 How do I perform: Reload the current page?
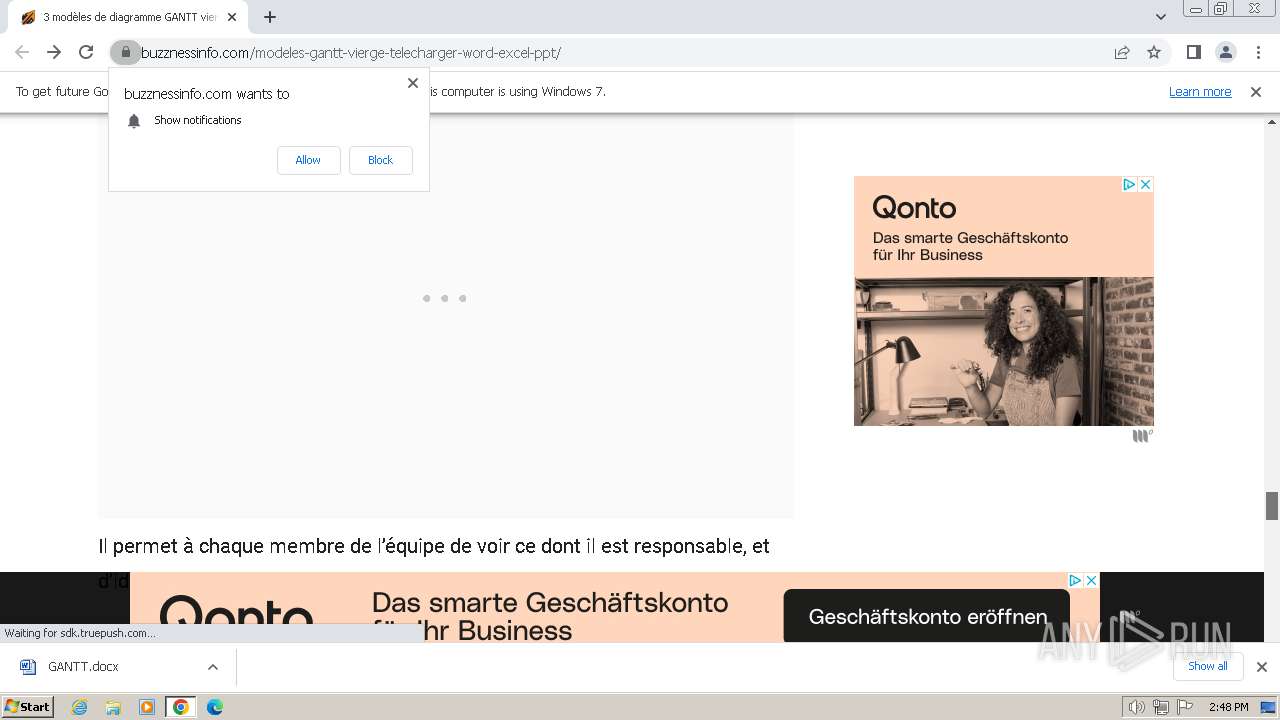(x=86, y=52)
